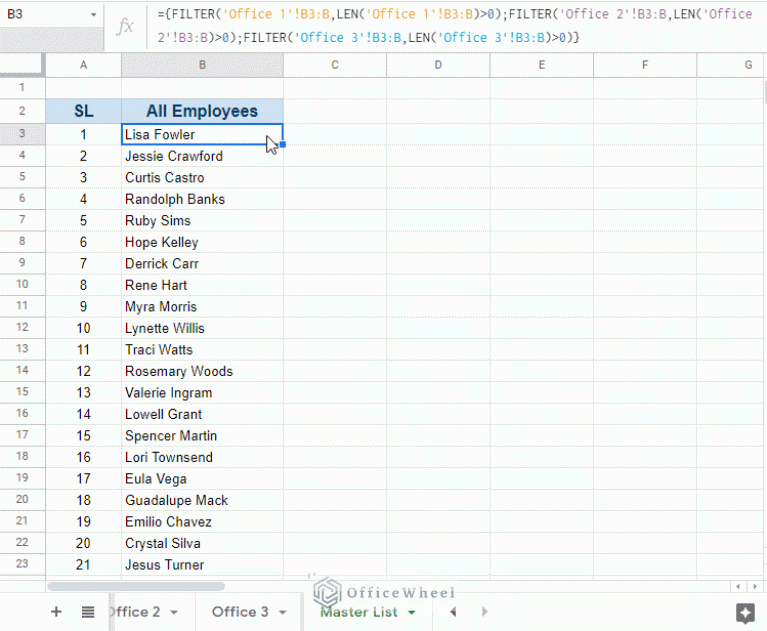Expand the Office 3 tab dropdown arrow
Screen dimensions: 767x631
click(283, 612)
